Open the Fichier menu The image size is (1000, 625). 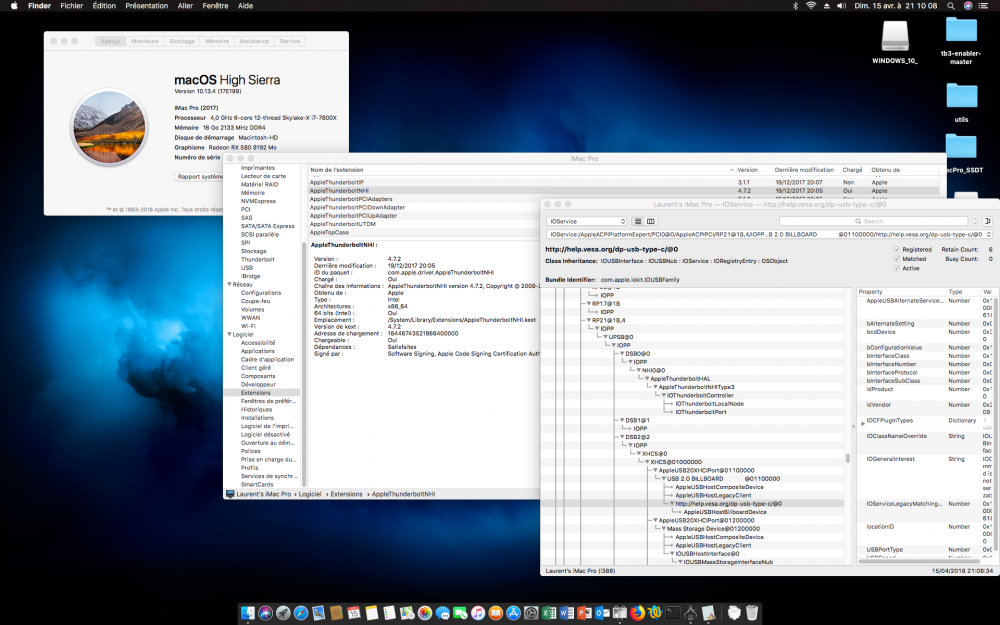coord(71,6)
